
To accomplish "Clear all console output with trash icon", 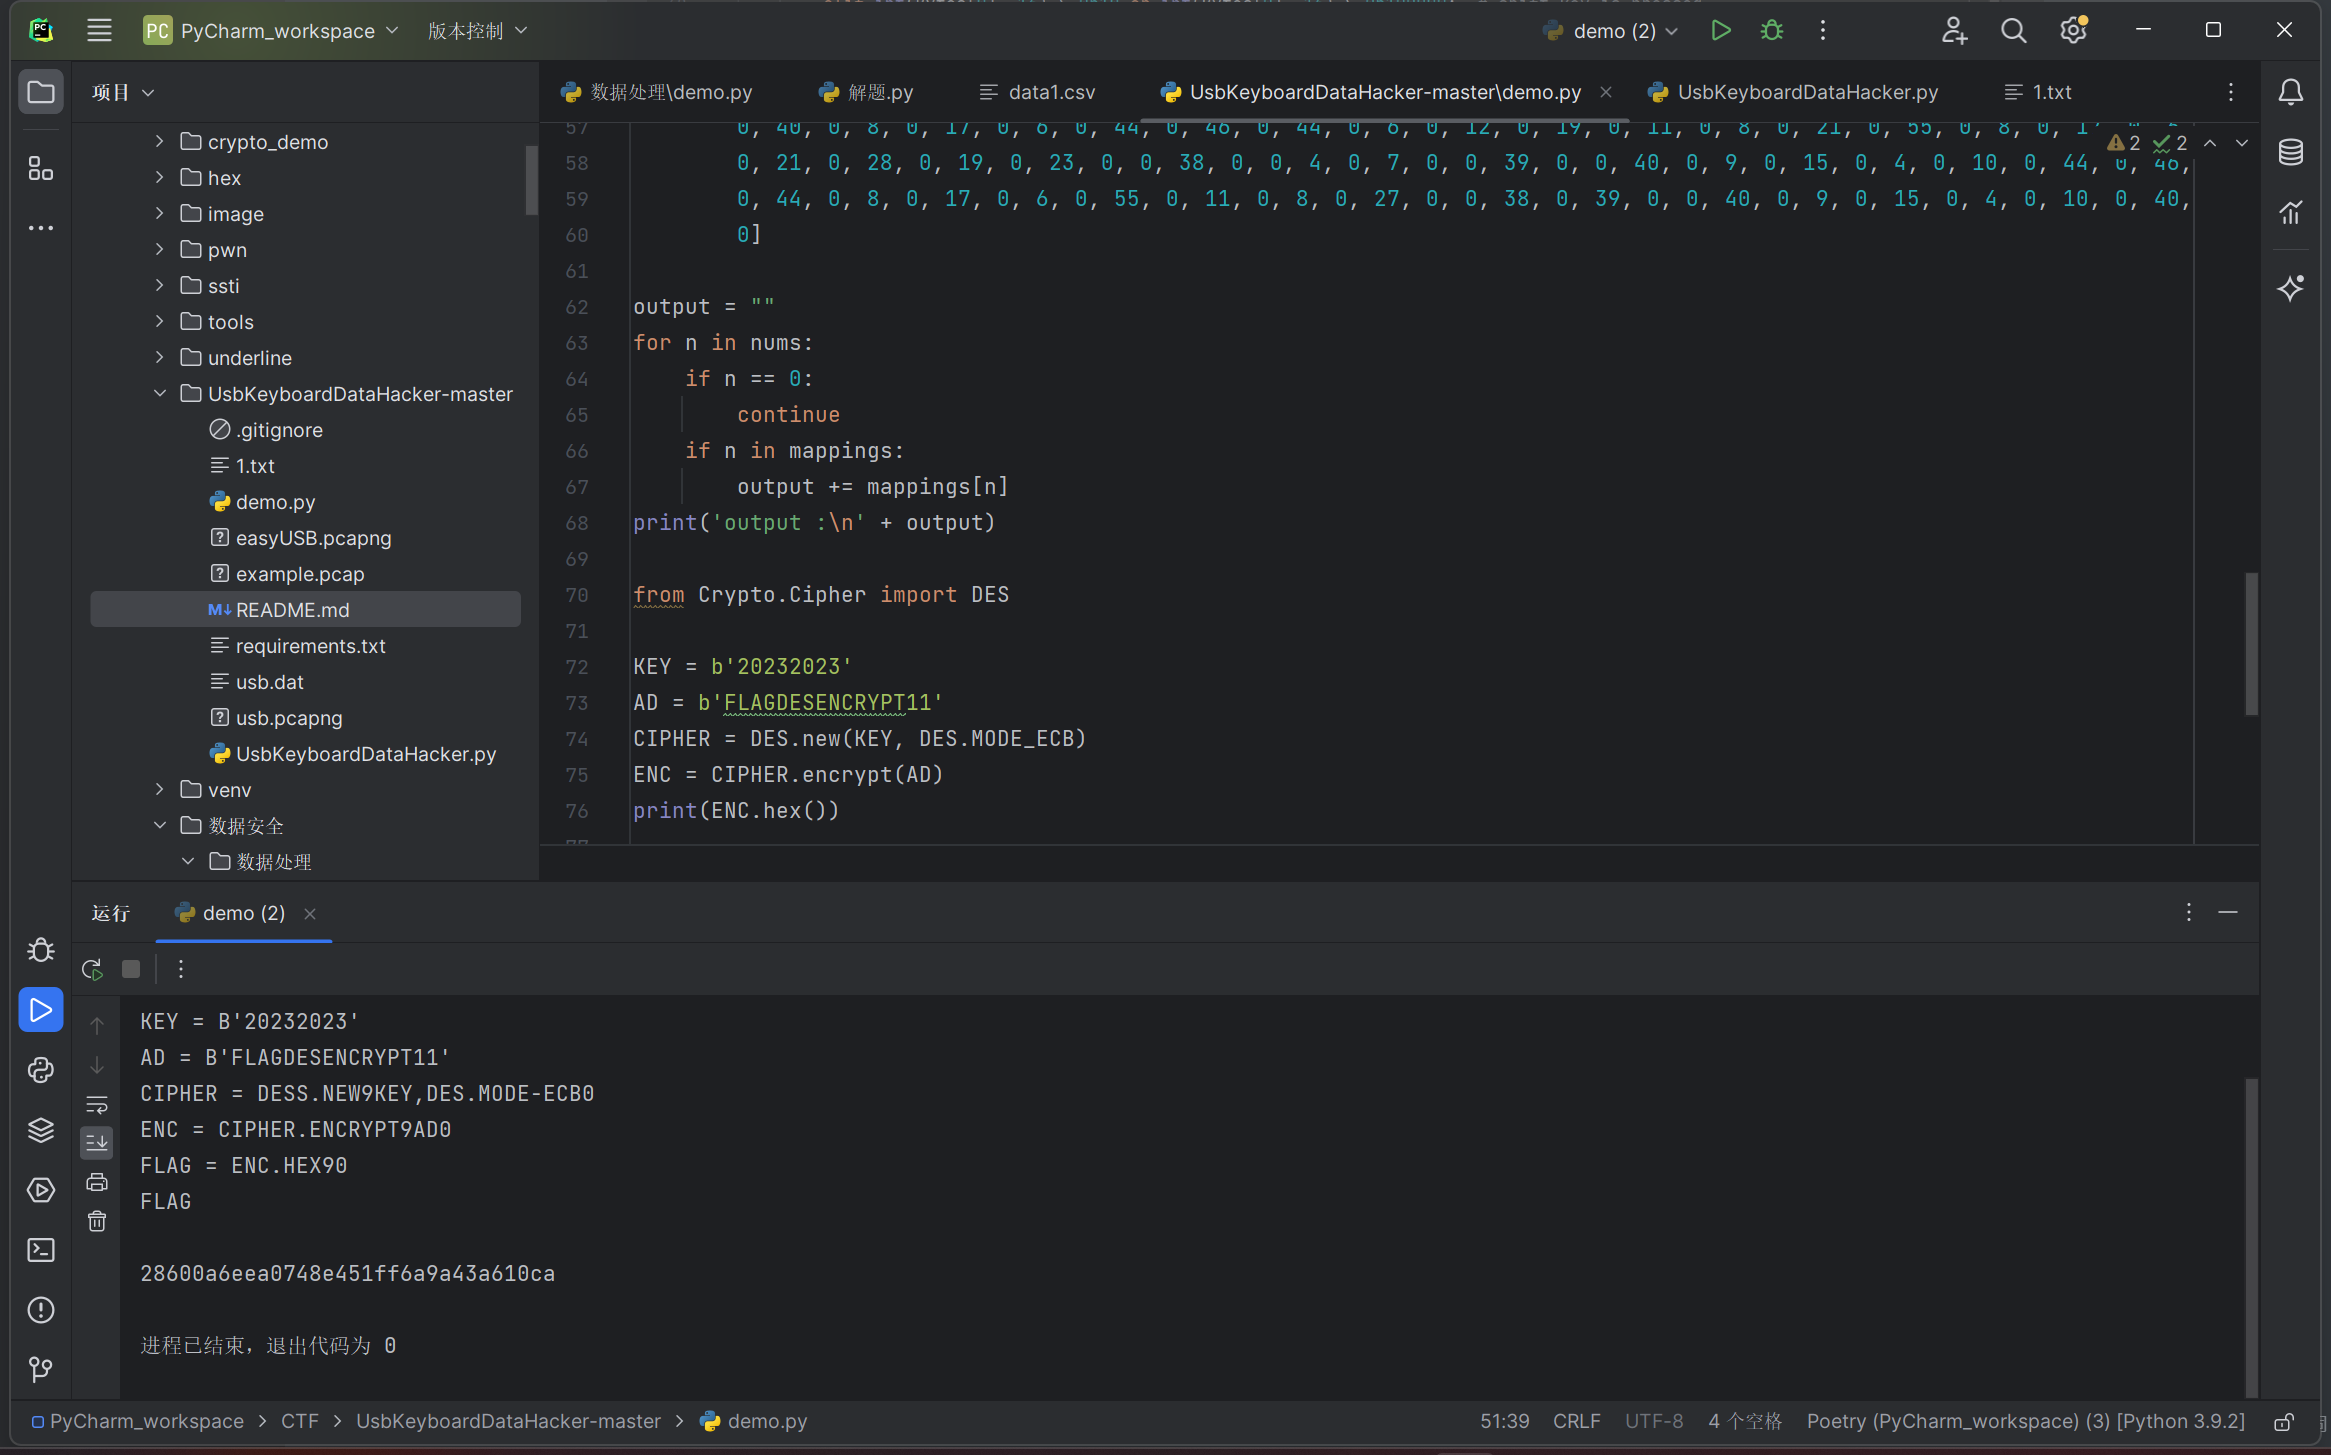I will pyautogui.click(x=97, y=1221).
